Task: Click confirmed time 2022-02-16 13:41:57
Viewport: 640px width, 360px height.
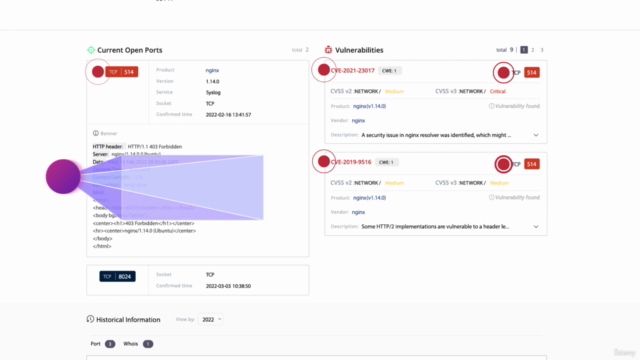Action: (x=228, y=115)
